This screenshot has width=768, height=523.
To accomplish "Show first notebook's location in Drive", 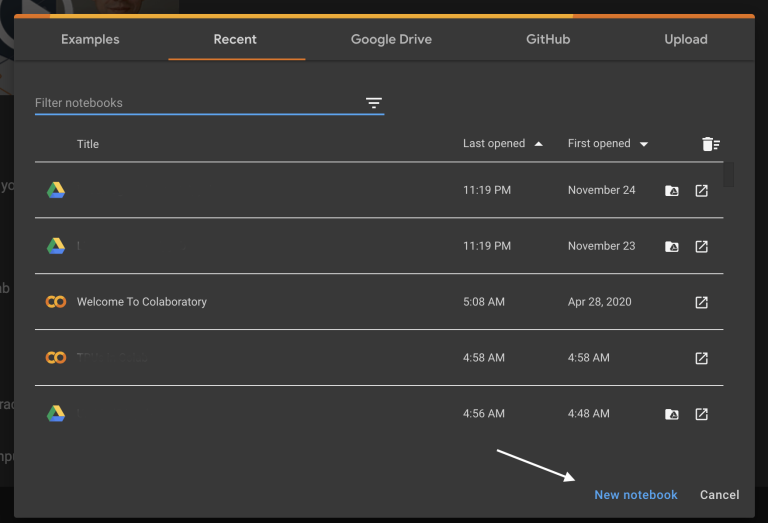I will point(672,190).
